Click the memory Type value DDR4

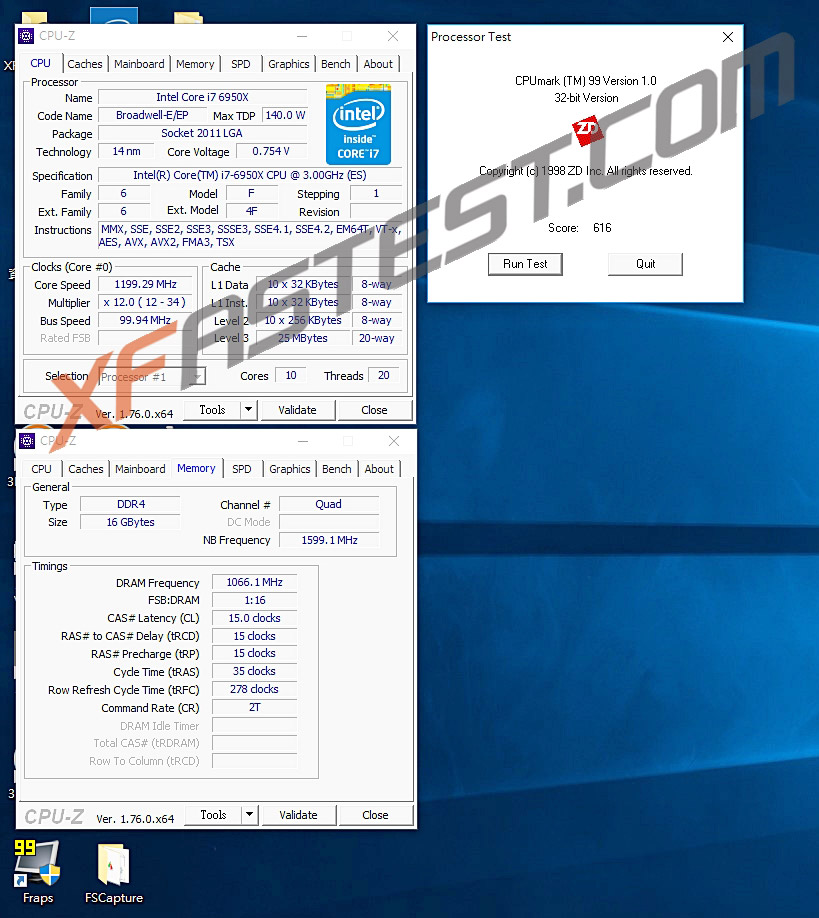tap(131, 504)
